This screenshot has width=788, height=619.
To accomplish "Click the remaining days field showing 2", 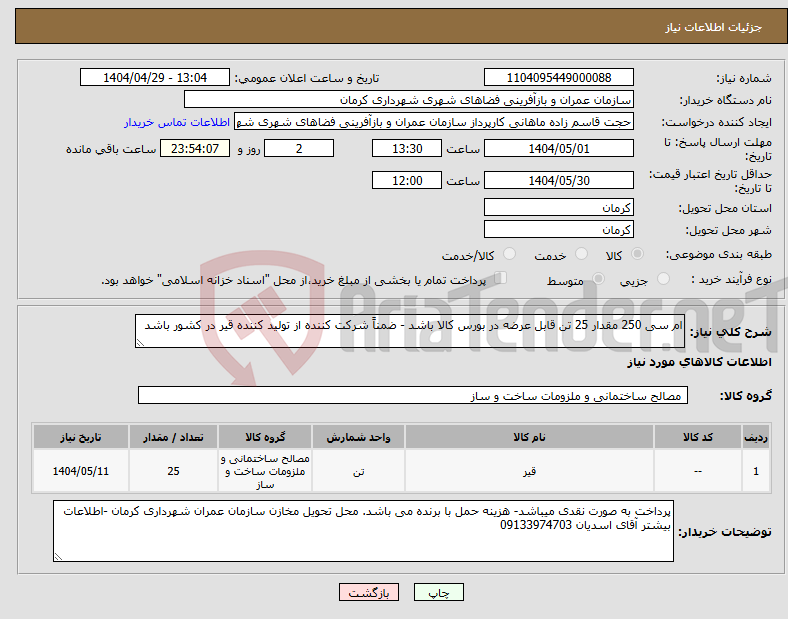I will click(x=299, y=149).
